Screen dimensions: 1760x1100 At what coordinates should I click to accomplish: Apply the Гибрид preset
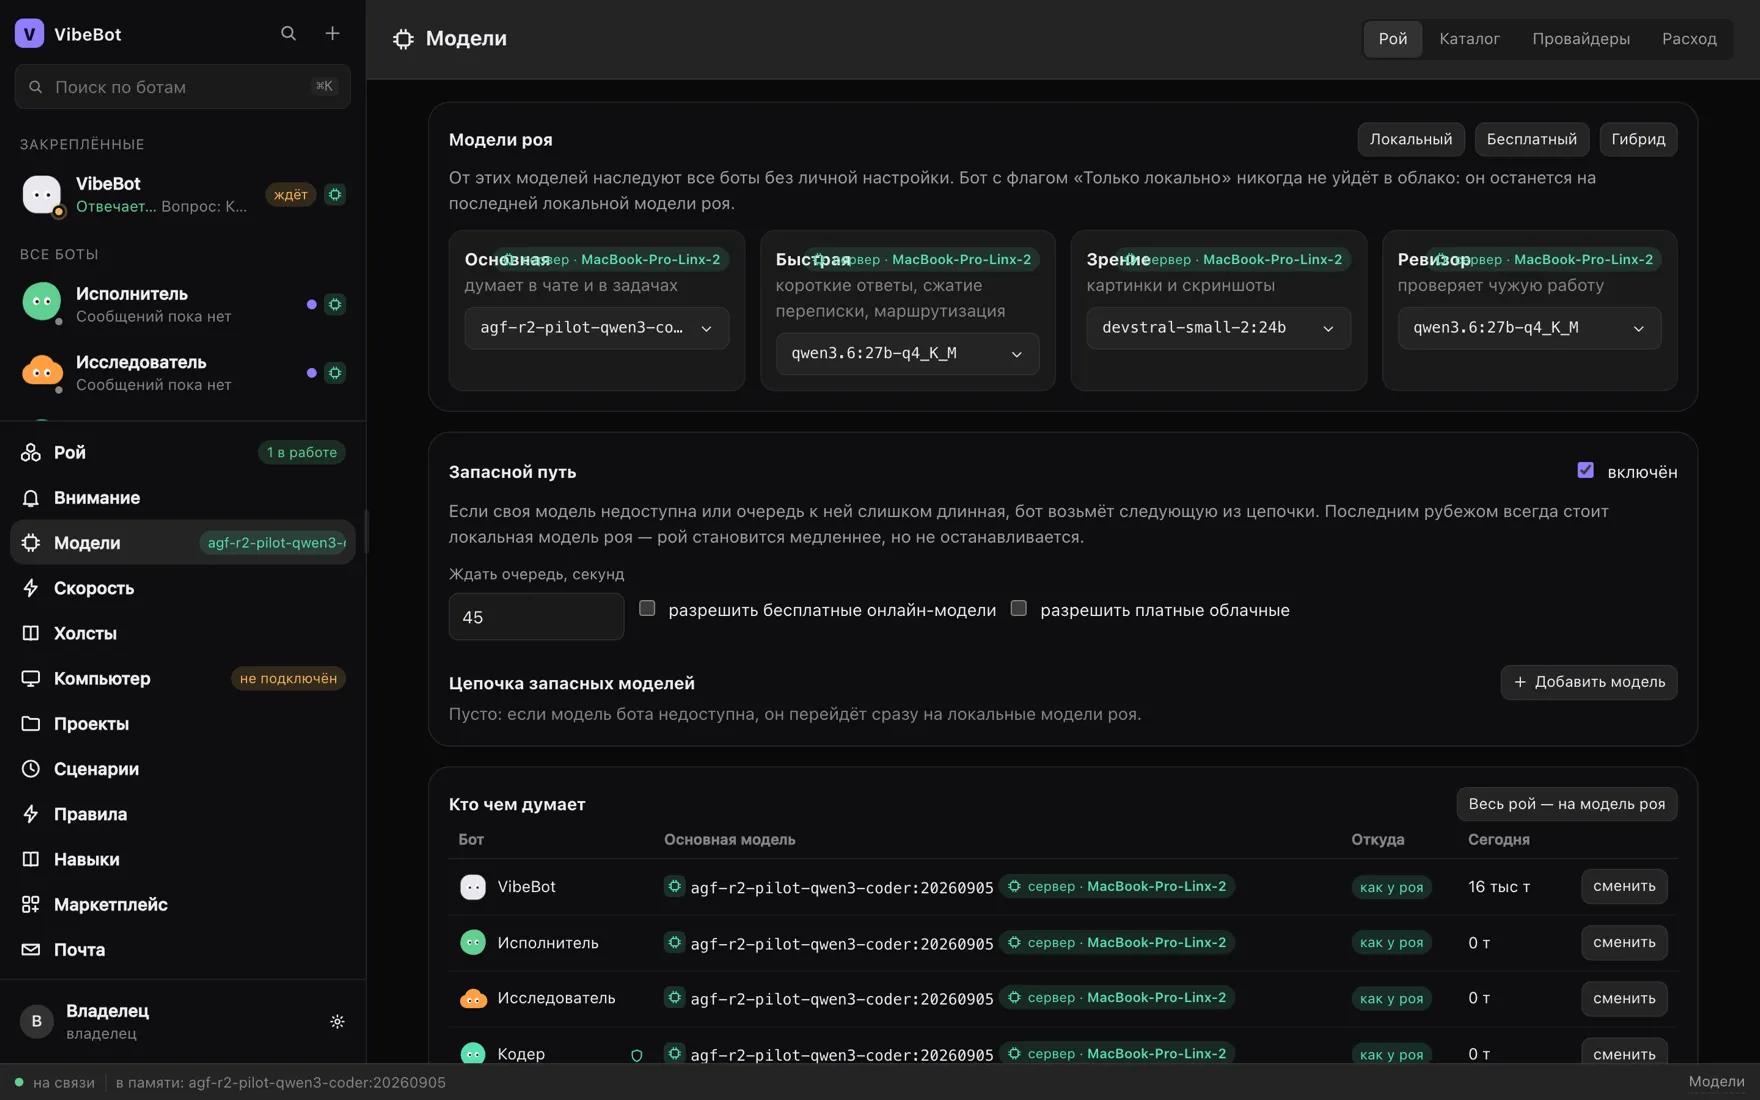point(1638,139)
